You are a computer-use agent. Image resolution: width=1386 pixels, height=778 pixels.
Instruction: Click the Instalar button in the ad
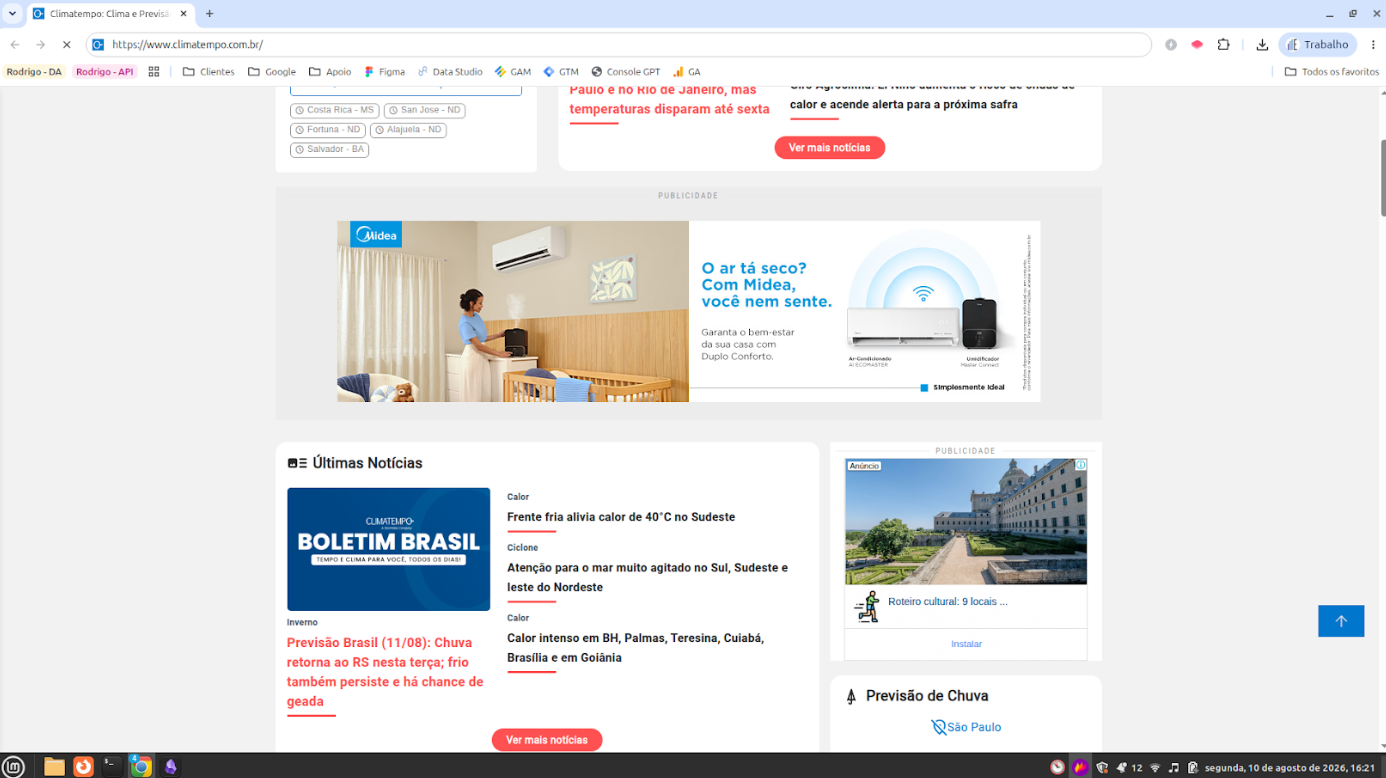point(966,644)
